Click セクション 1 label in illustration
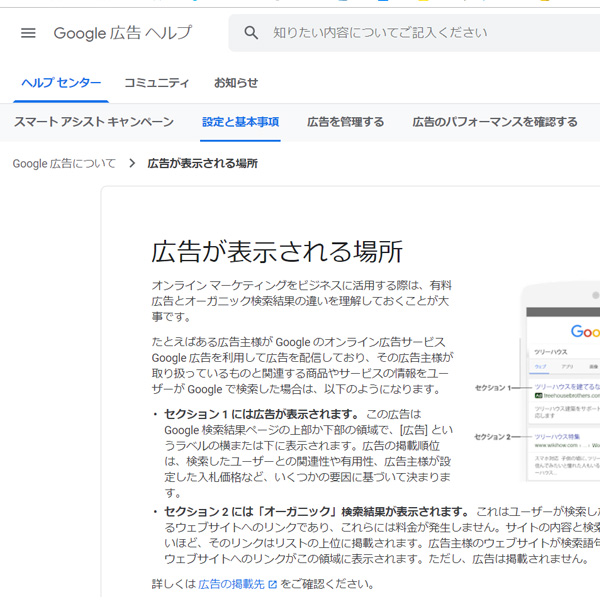Screen dimensions: 600x600 [x=493, y=388]
